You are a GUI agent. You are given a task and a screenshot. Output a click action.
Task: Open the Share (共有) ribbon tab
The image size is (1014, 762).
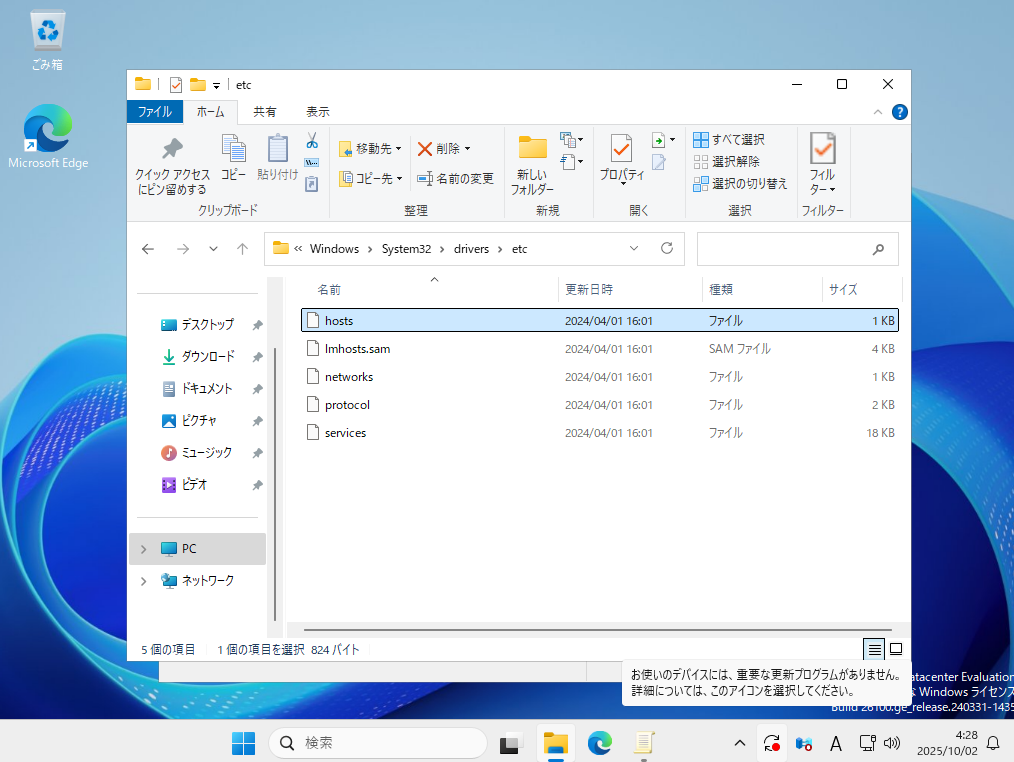[264, 112]
